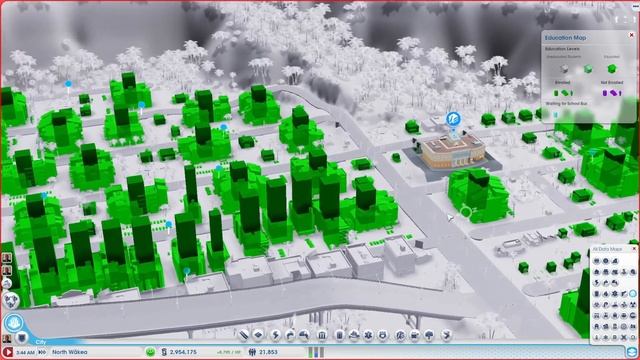Screen dimensions: 640x360
Task: Click the top advisor portrait on left edge
Action: point(7,258)
